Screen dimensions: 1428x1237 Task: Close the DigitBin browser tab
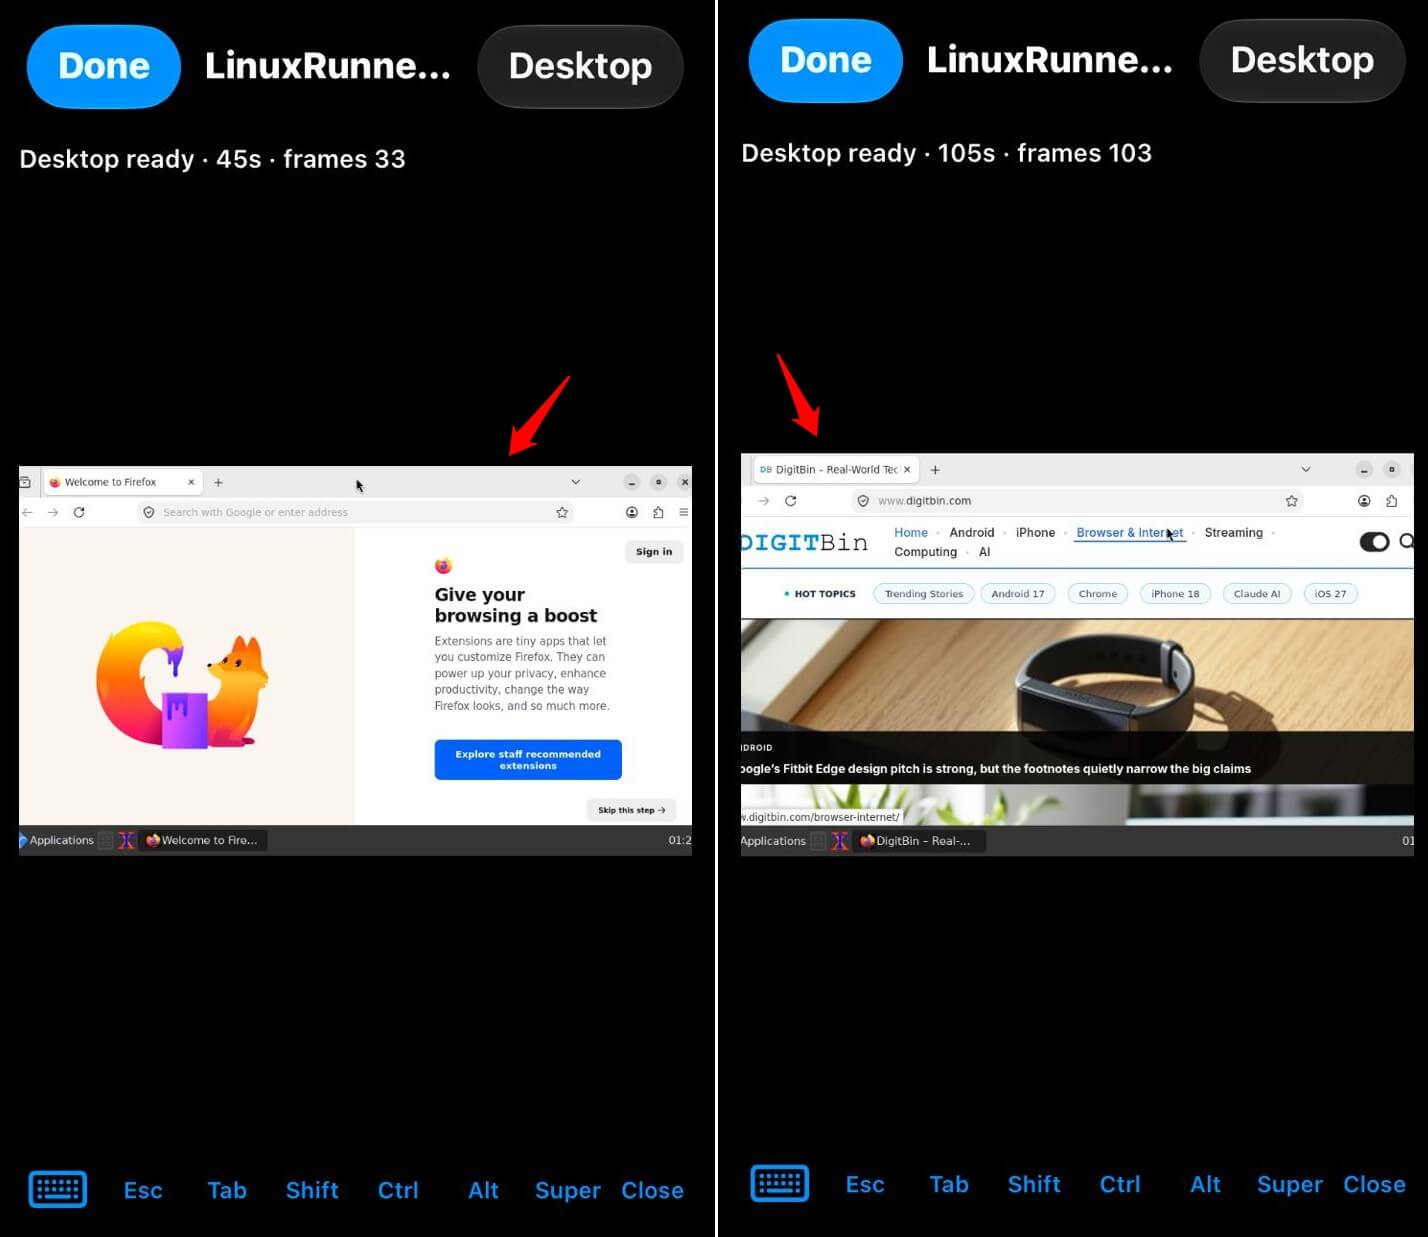coord(907,470)
